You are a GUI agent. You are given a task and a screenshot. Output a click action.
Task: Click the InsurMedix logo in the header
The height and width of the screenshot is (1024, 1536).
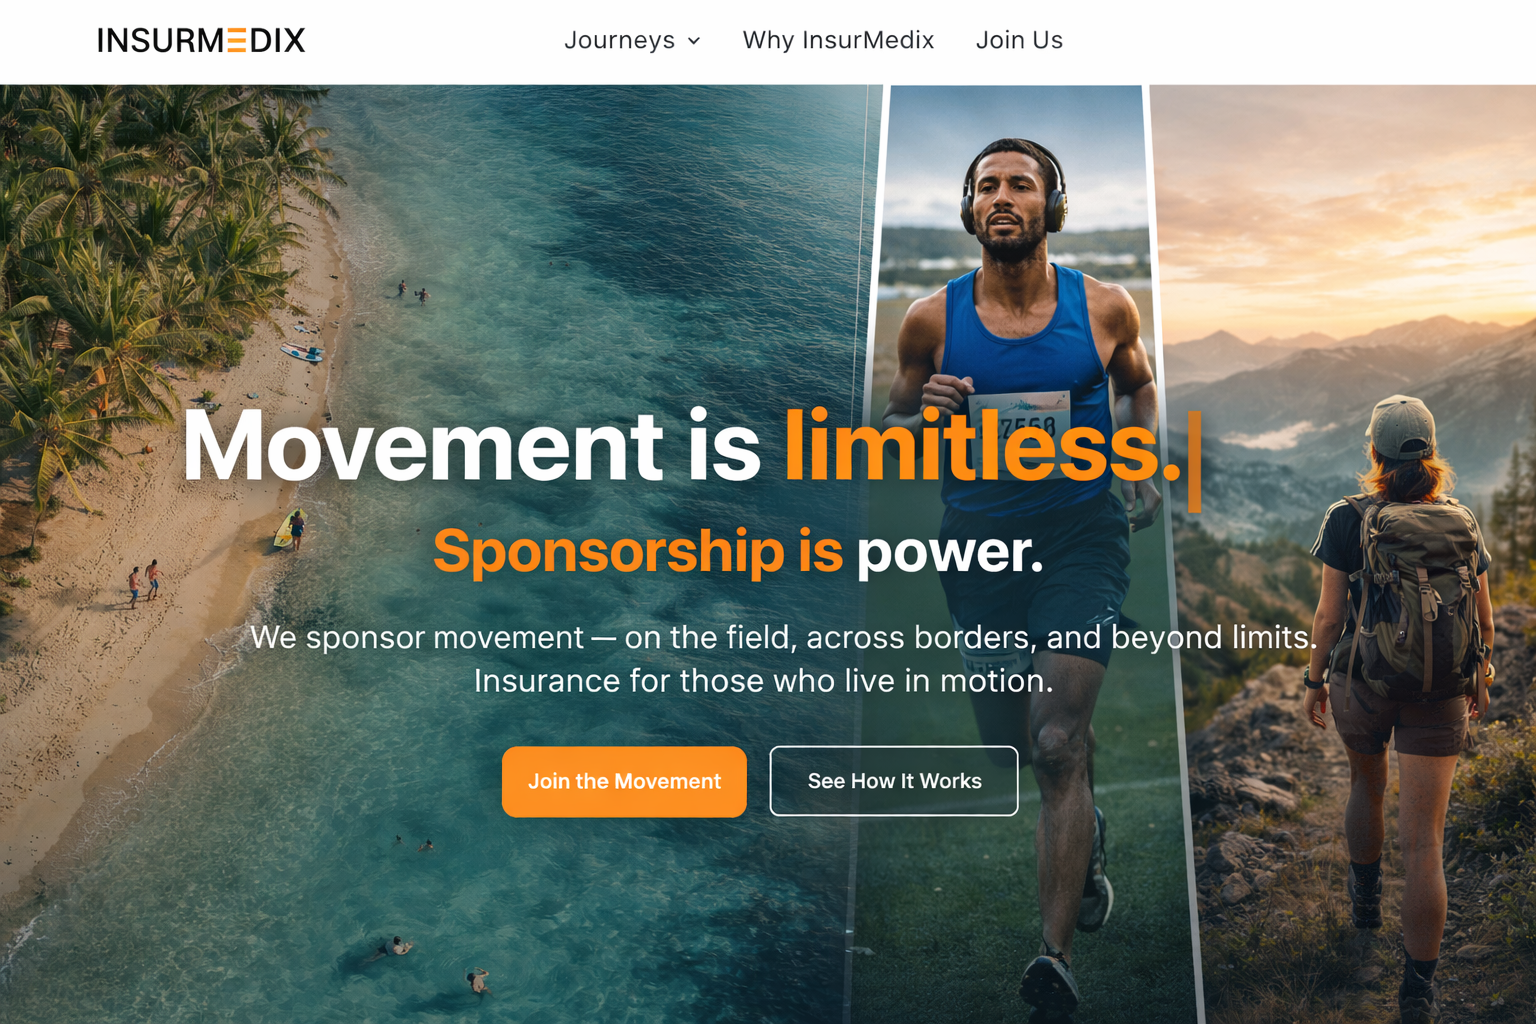coord(201,40)
